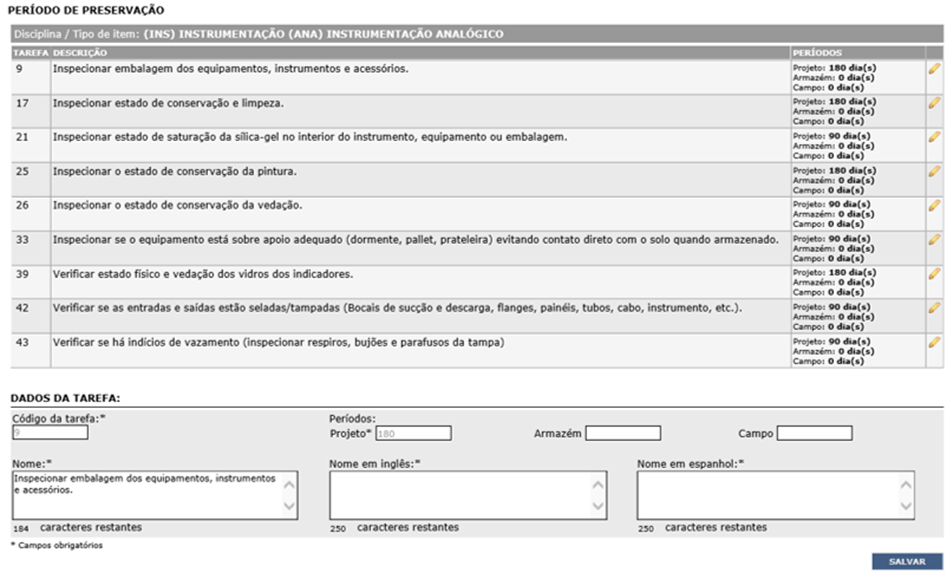This screenshot has height=576, width=951.
Task: Click the pencil icon for task 26
Action: (x=934, y=205)
